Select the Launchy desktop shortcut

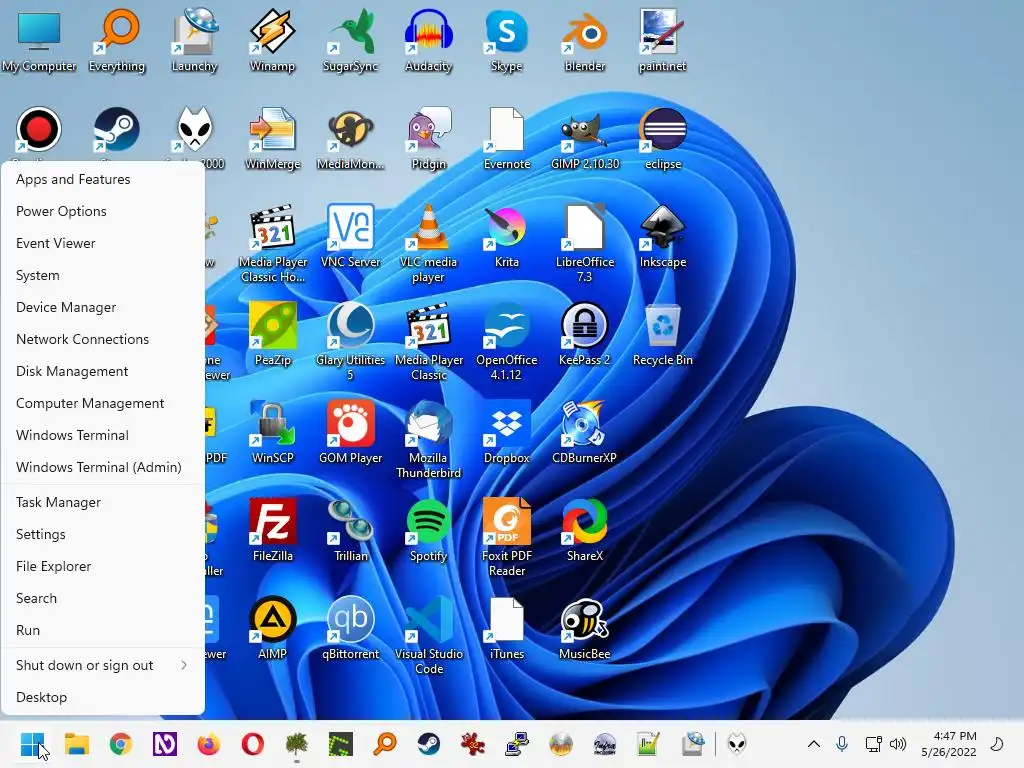(x=195, y=40)
